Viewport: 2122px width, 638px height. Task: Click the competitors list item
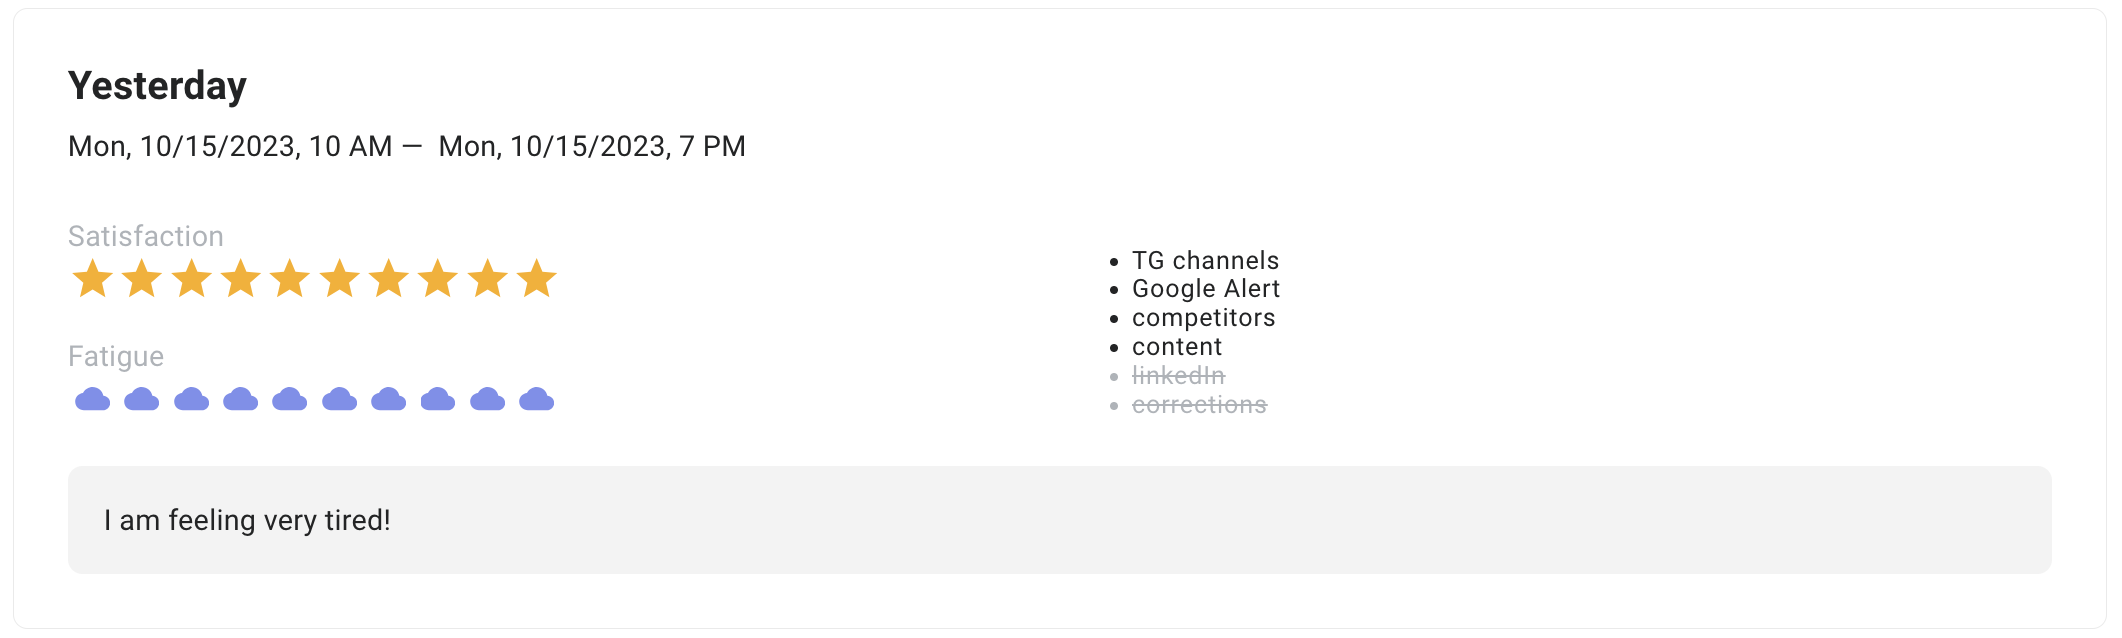(1203, 318)
